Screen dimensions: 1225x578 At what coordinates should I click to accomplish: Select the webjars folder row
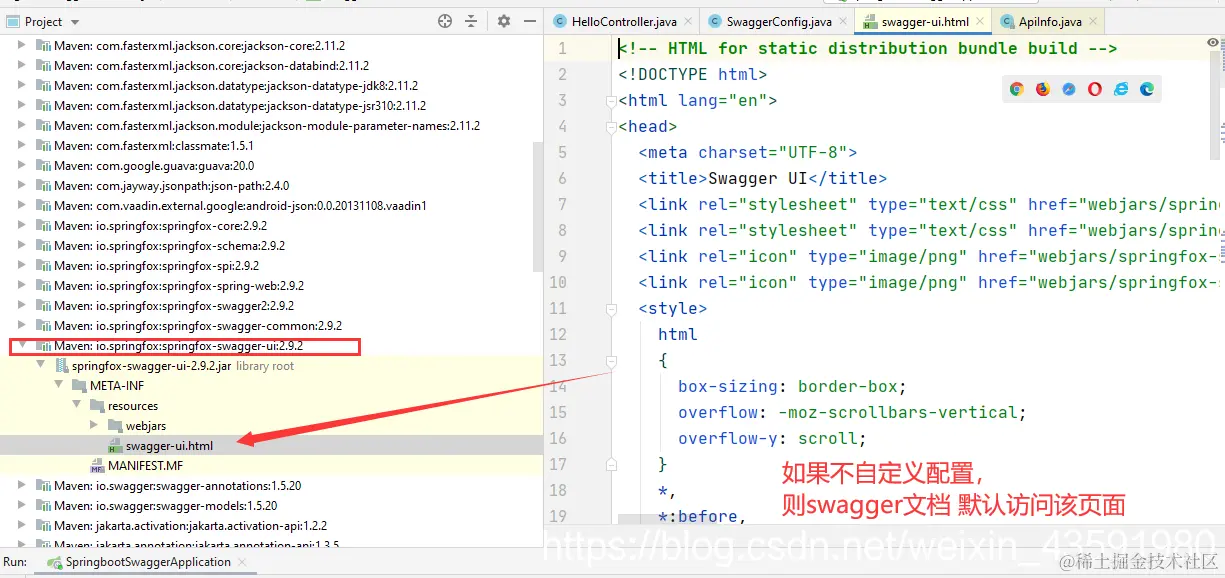coord(272,426)
